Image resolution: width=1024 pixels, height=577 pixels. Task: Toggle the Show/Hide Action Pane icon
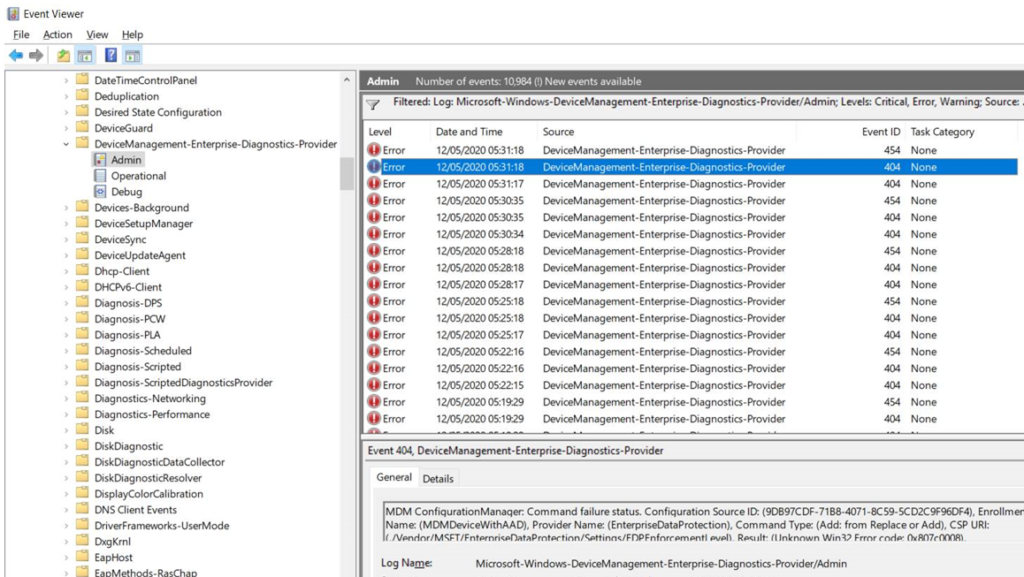pyautogui.click(x=133, y=55)
